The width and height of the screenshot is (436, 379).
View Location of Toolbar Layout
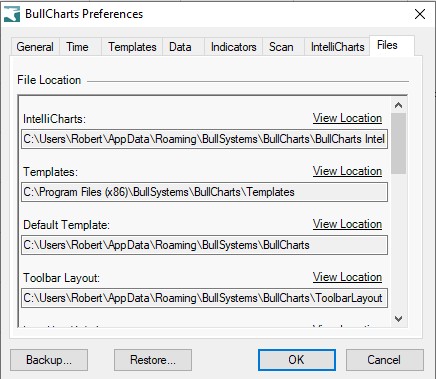click(x=347, y=277)
